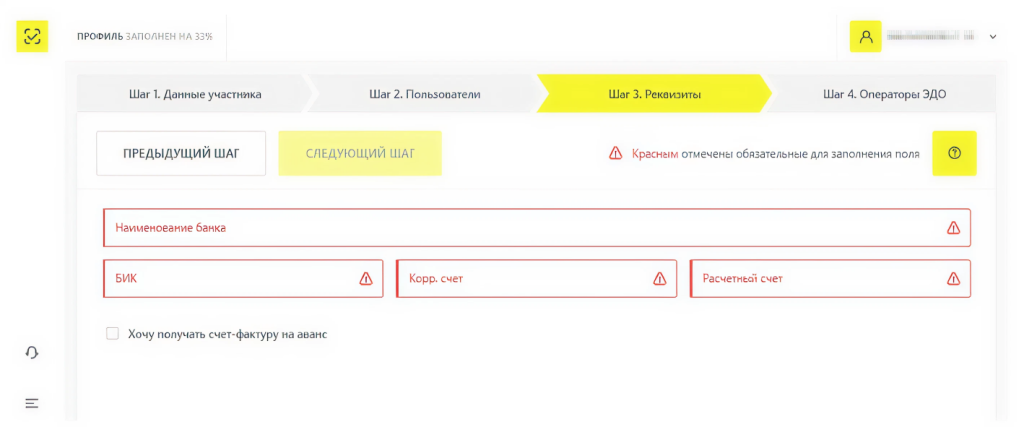Click the yellow app logo icon

coord(32,37)
